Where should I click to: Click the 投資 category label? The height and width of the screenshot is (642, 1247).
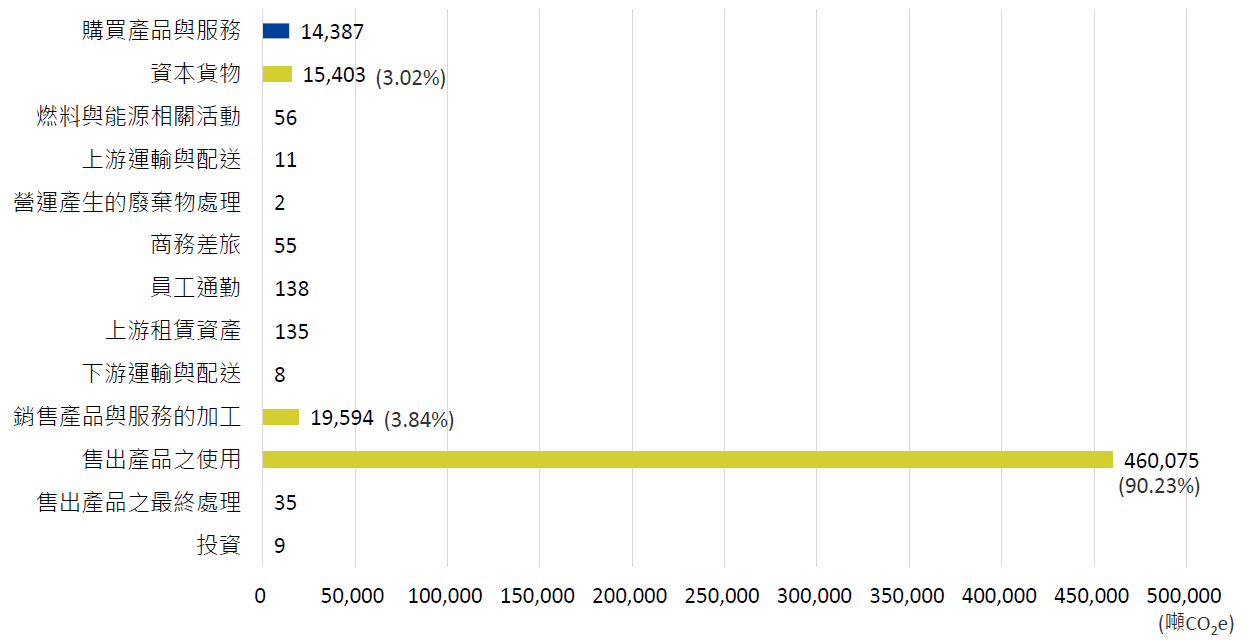point(219,546)
